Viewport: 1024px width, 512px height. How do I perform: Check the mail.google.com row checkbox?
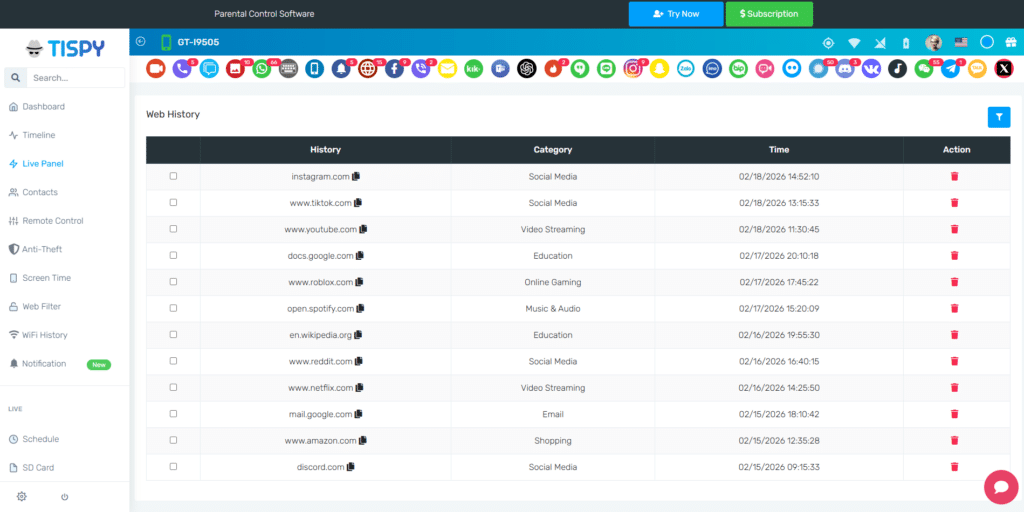[x=173, y=414]
